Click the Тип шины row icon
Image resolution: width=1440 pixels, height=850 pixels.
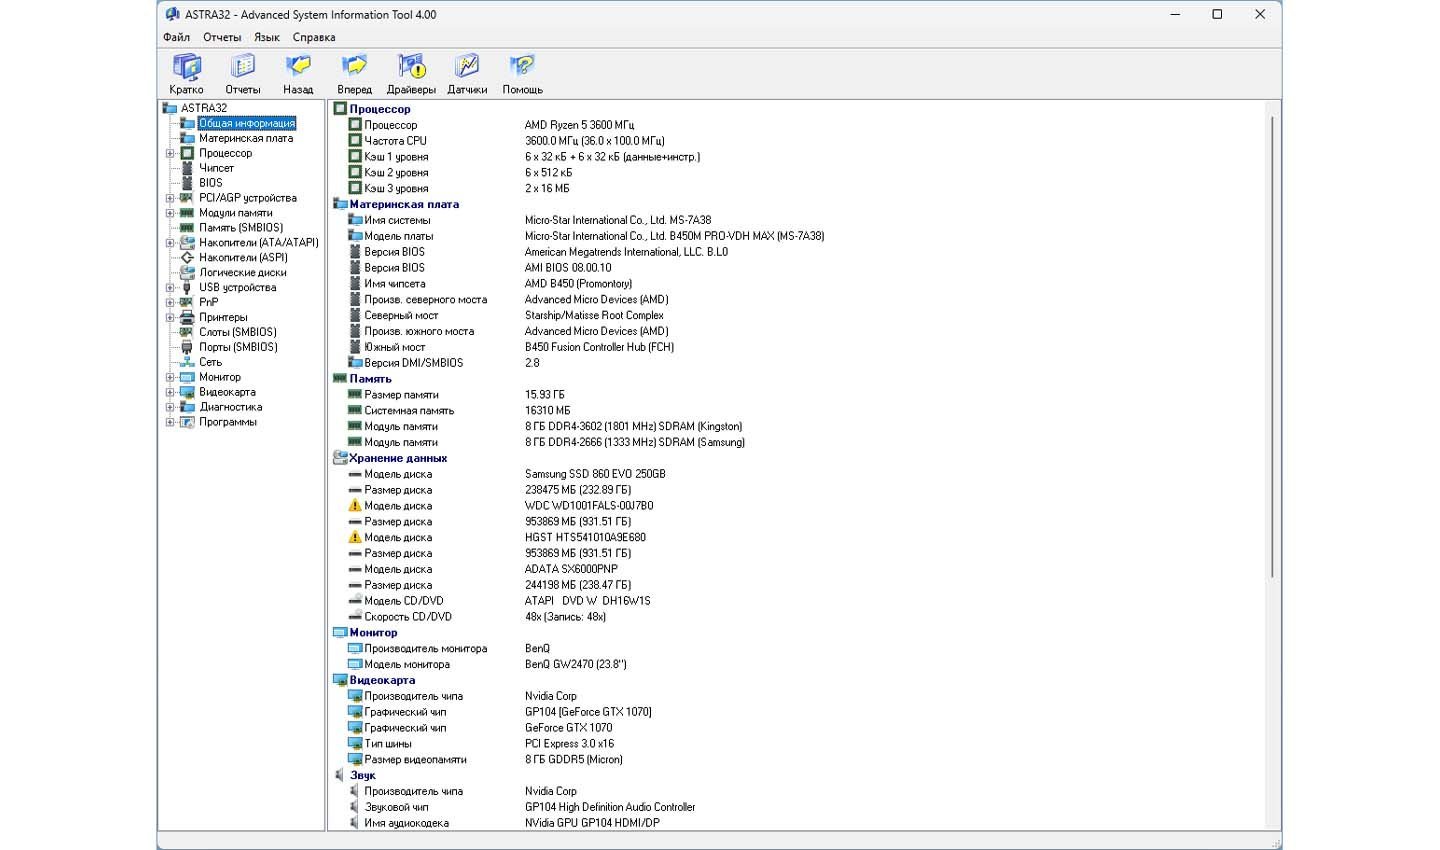pos(354,744)
